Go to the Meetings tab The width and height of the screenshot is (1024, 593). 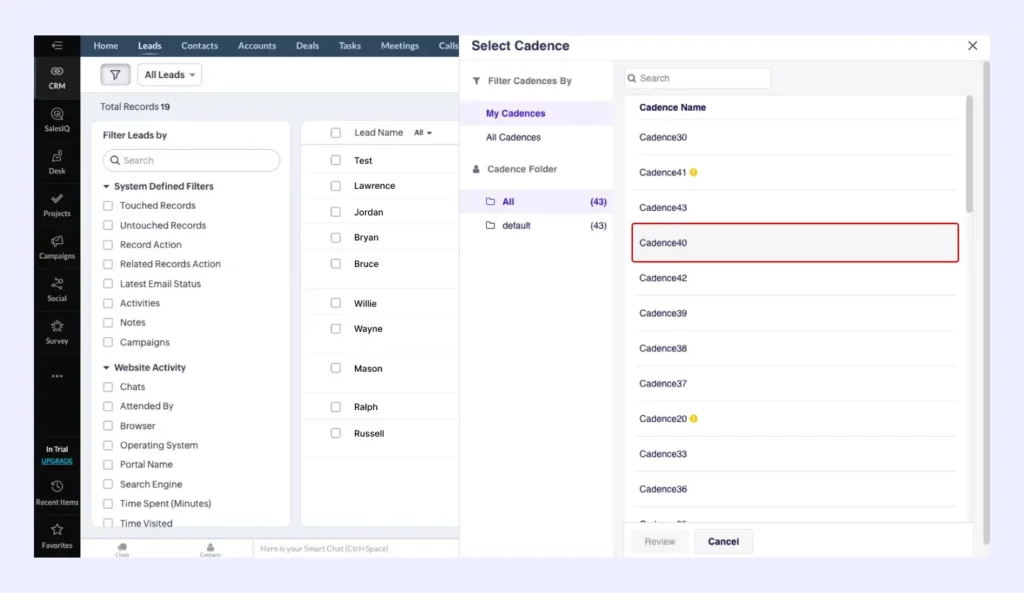pyautogui.click(x=400, y=46)
